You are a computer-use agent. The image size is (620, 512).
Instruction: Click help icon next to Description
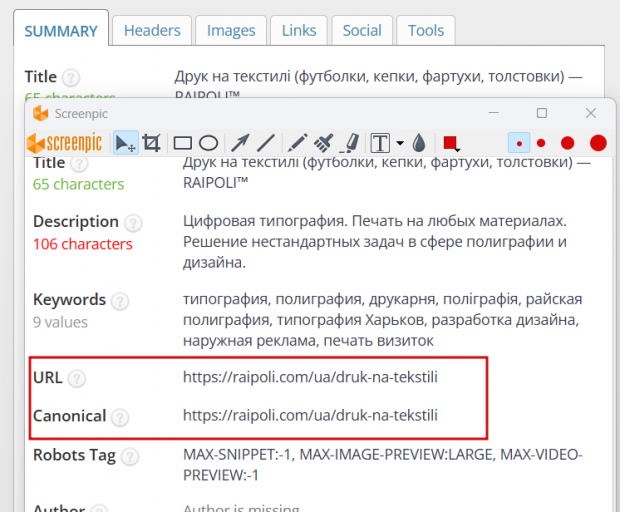(x=133, y=223)
